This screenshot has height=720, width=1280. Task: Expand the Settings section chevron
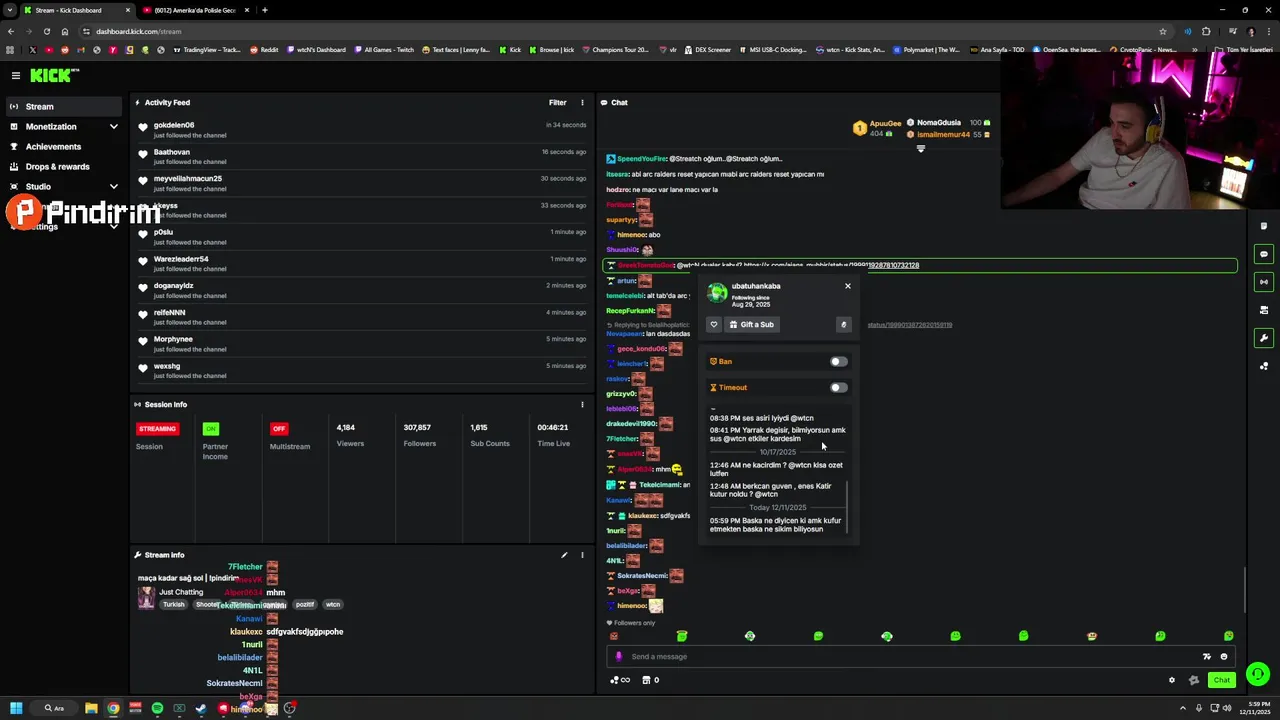tap(113, 226)
